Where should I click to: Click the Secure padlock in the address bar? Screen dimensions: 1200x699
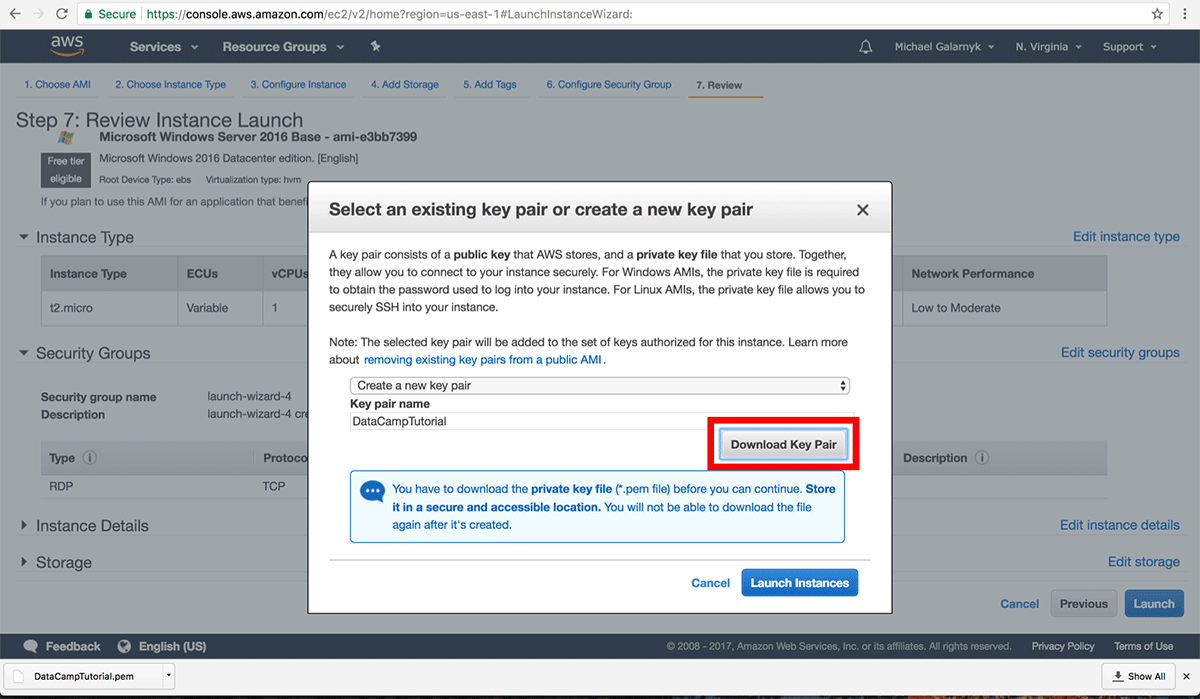pyautogui.click(x=91, y=16)
